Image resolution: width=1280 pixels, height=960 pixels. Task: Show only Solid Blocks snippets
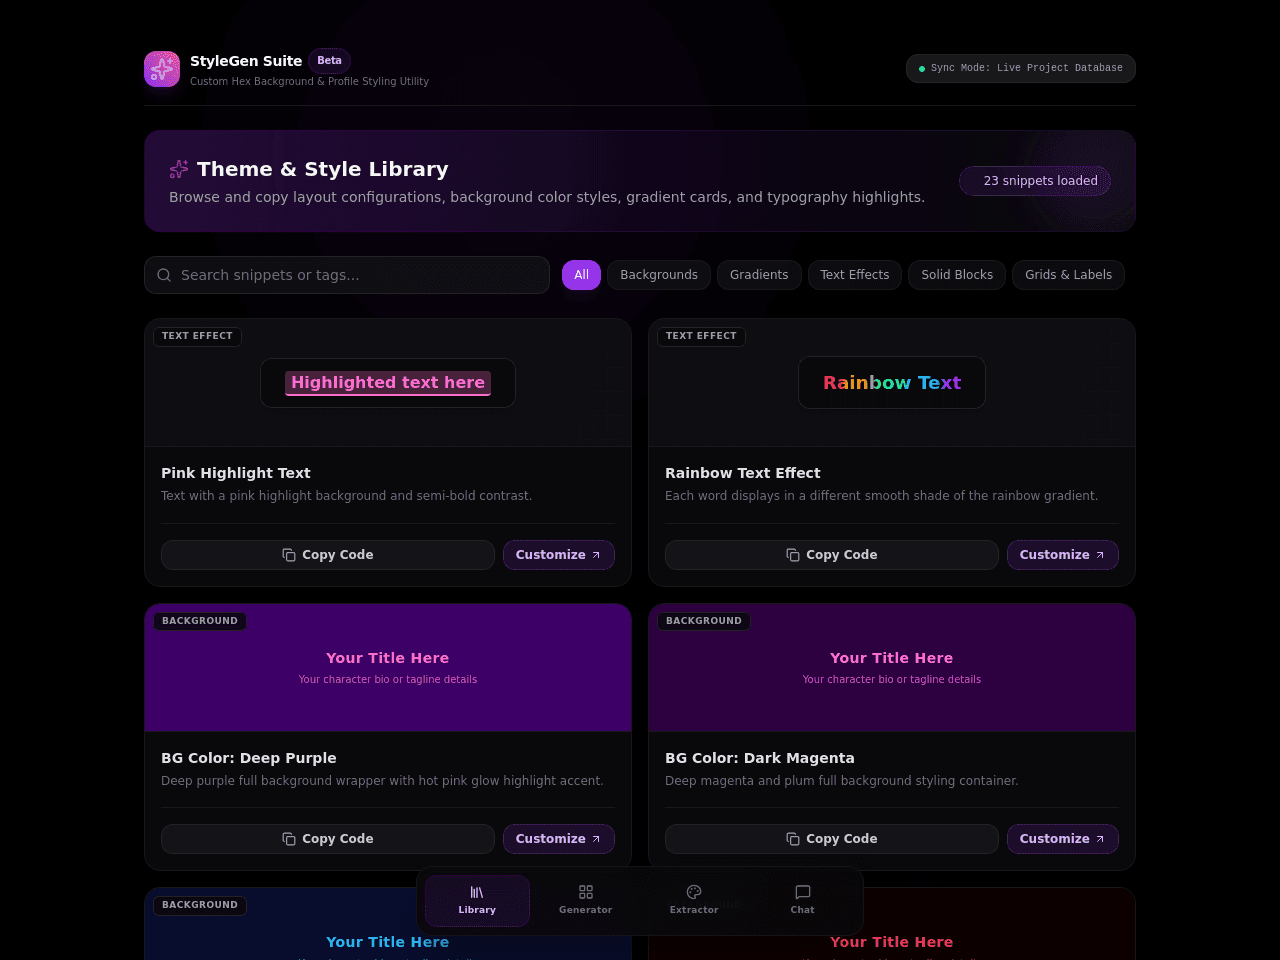957,275
